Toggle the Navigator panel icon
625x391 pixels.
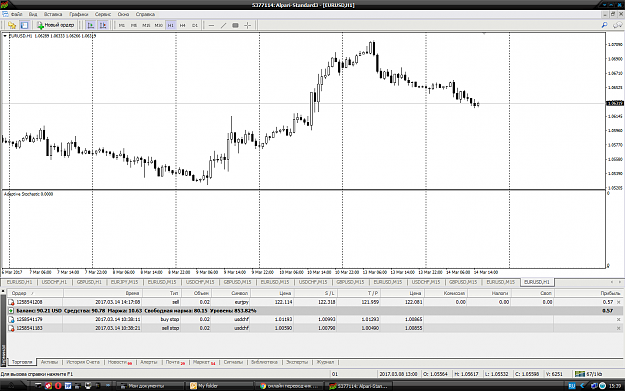(24, 25)
